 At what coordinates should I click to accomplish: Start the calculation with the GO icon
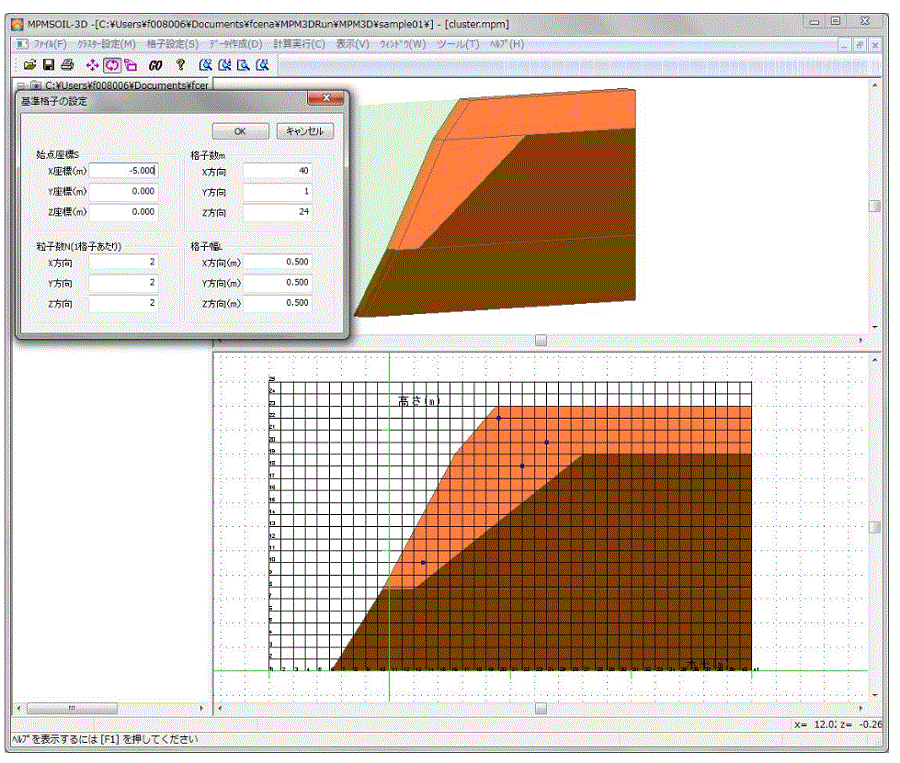coord(156,64)
